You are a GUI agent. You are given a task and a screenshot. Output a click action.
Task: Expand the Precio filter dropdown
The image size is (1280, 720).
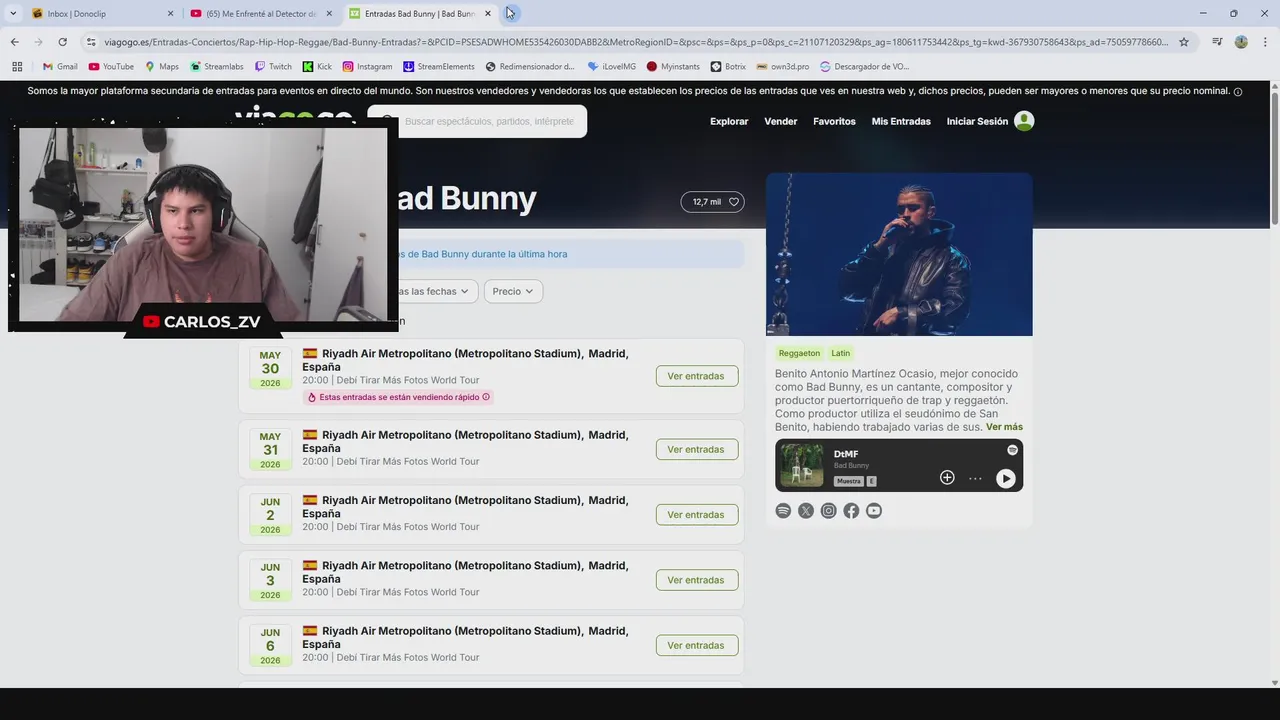click(x=513, y=291)
